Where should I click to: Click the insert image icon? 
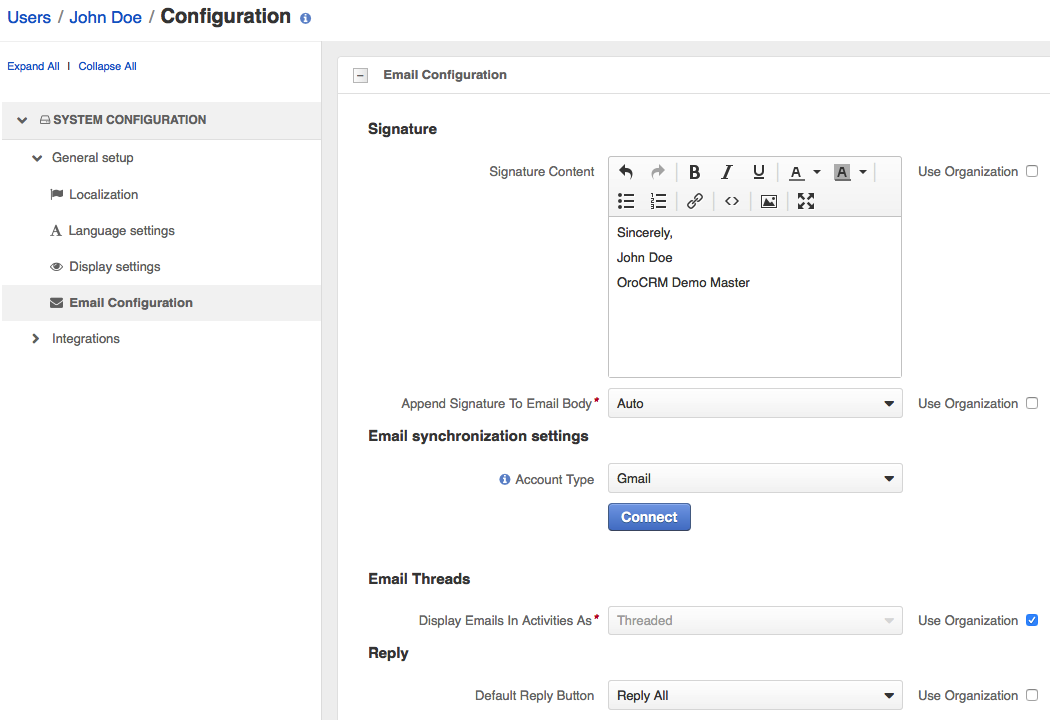pos(769,201)
